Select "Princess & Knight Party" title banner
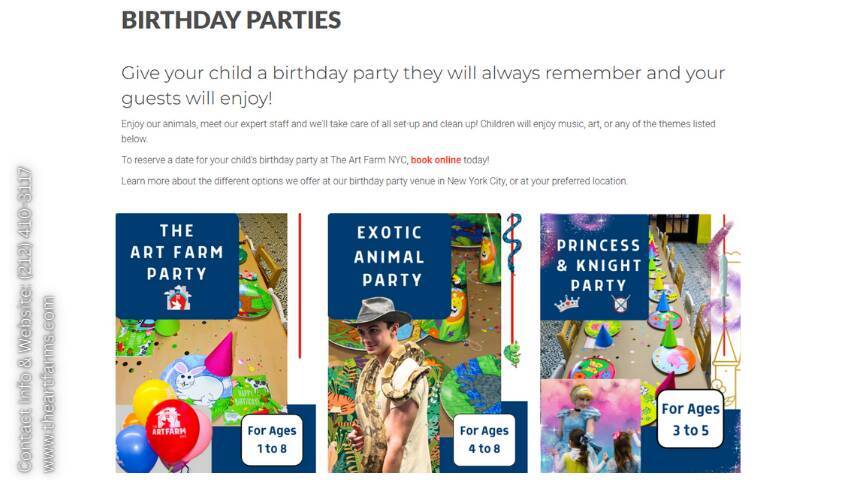 tap(598, 264)
